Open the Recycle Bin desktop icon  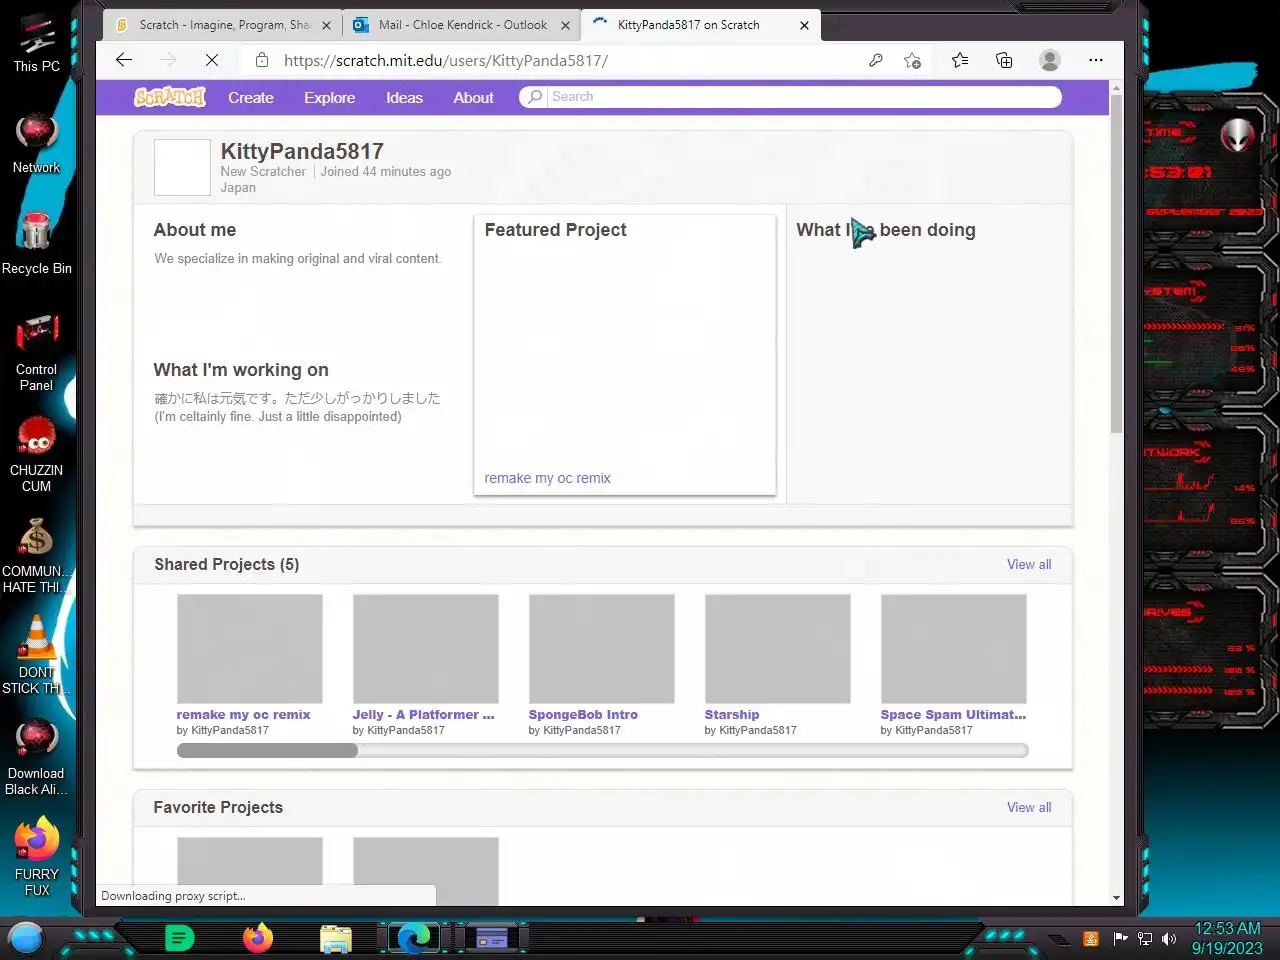click(x=37, y=244)
